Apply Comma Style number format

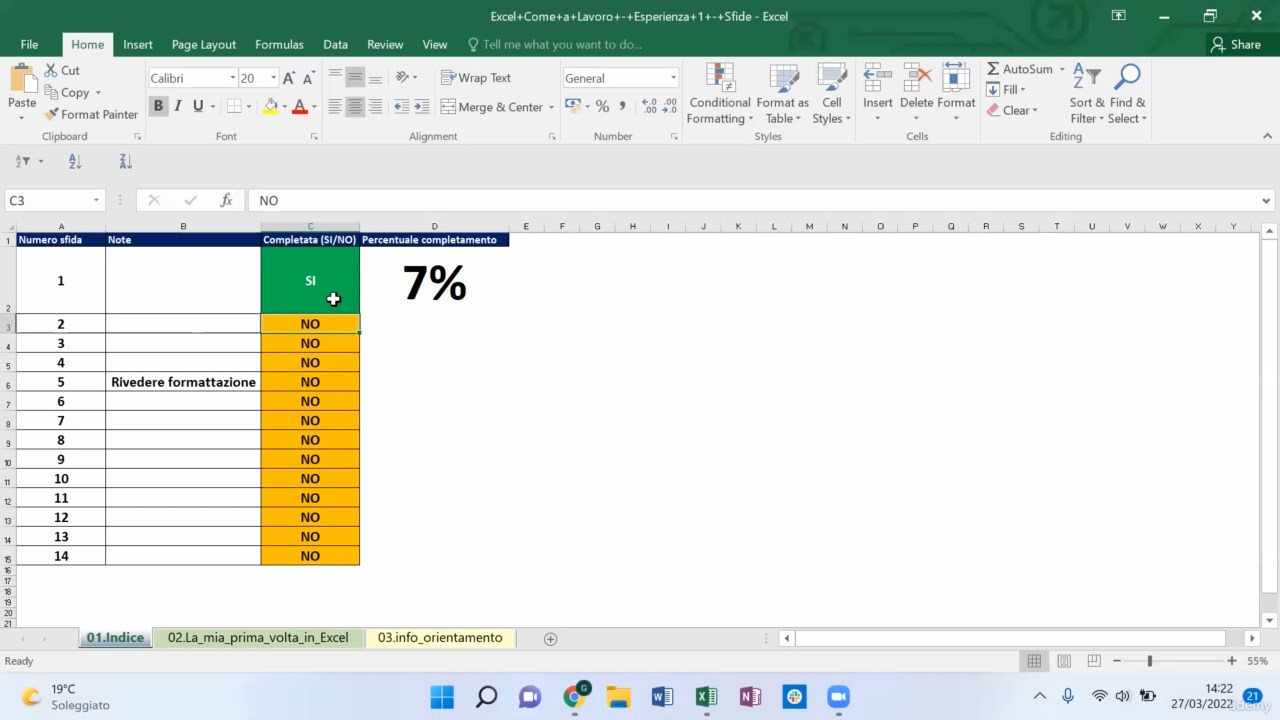click(x=623, y=106)
